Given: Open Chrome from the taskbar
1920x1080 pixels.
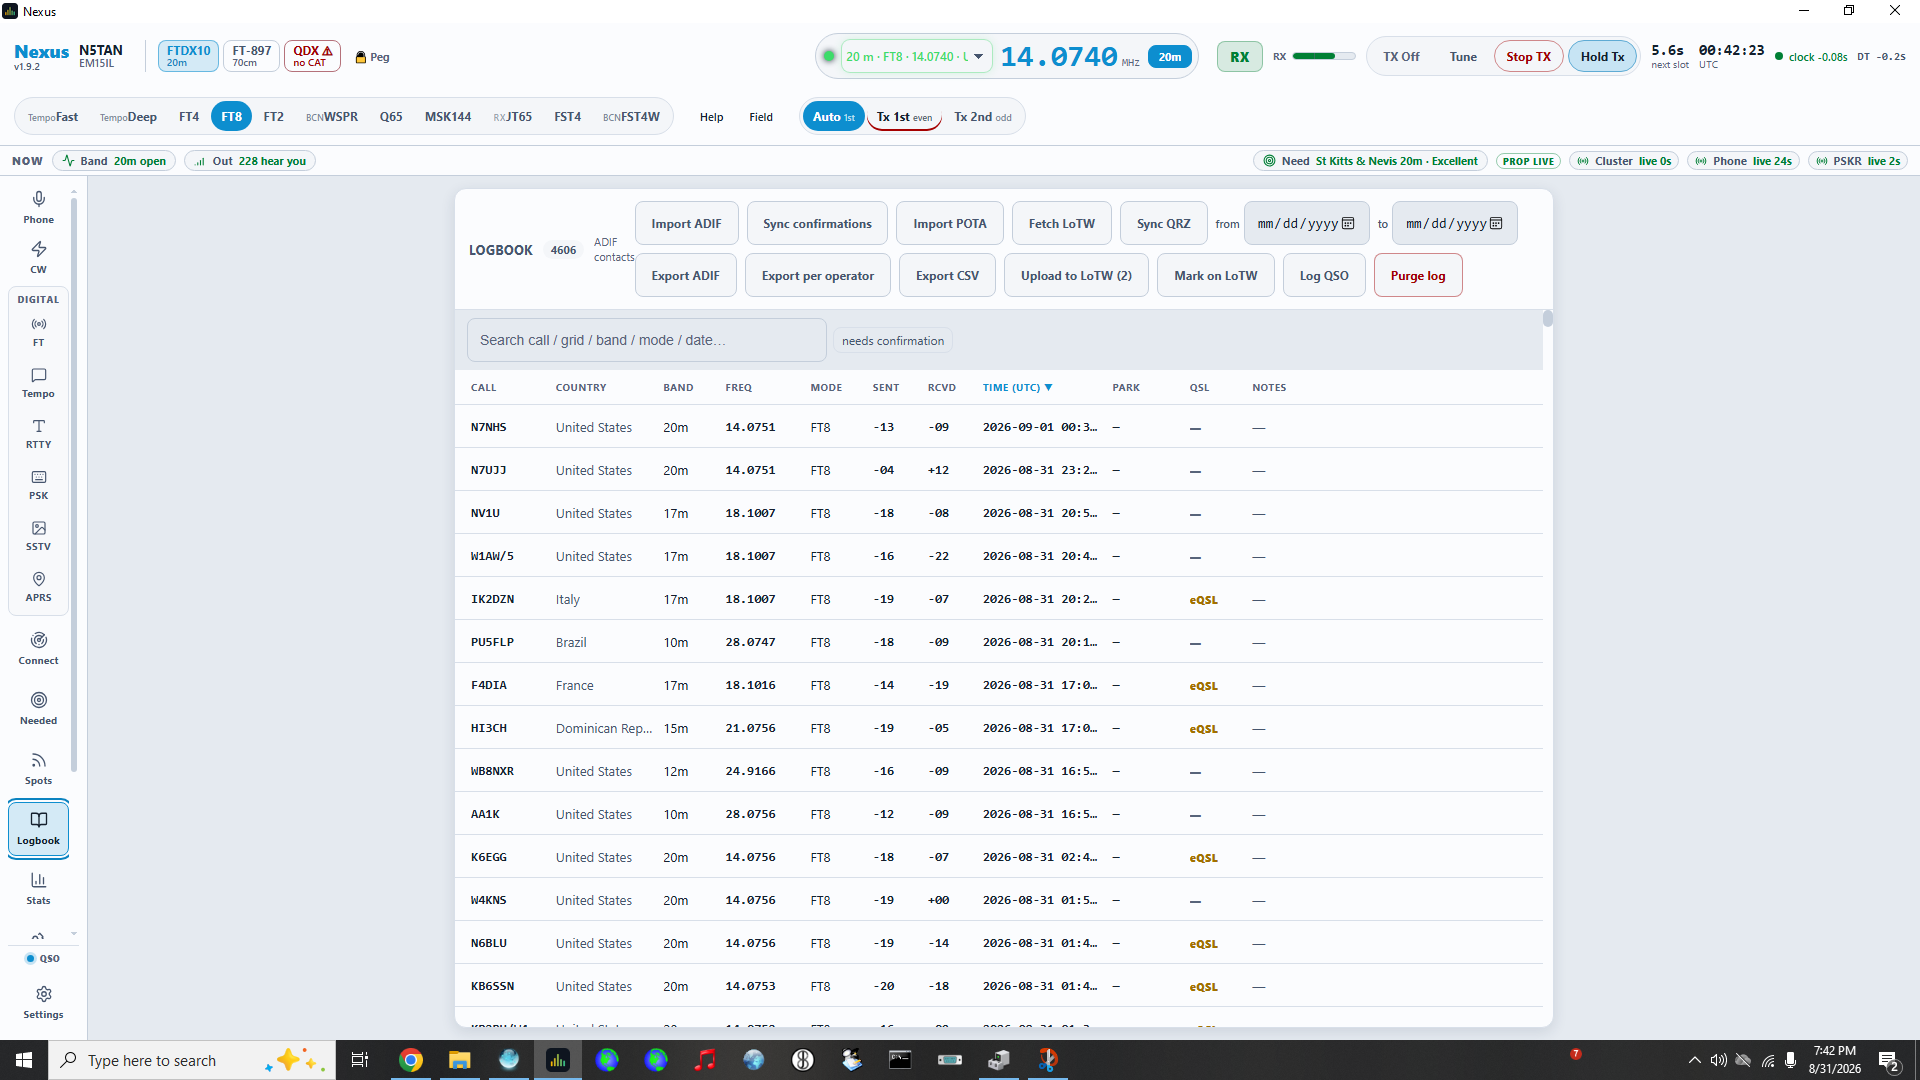Looking at the screenshot, I should pos(410,1060).
